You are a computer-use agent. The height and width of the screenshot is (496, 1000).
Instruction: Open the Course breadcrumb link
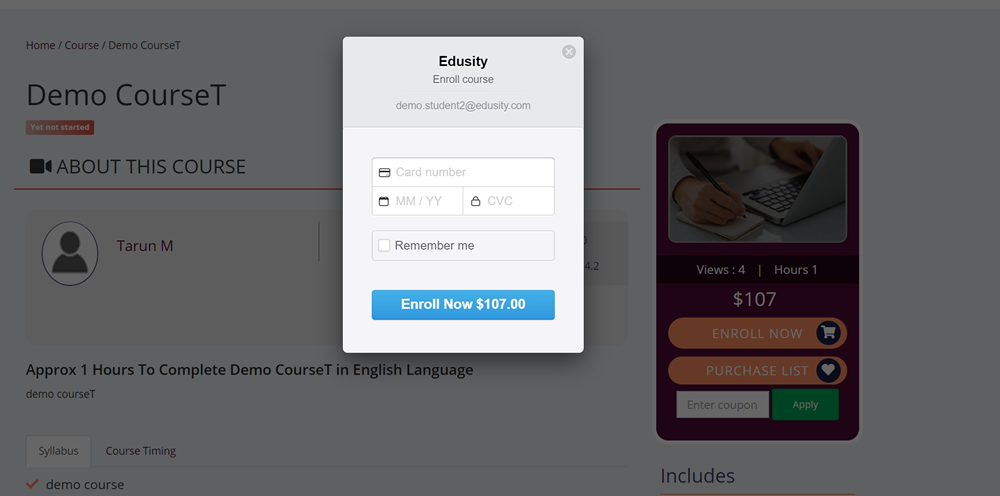pyautogui.click(x=82, y=45)
